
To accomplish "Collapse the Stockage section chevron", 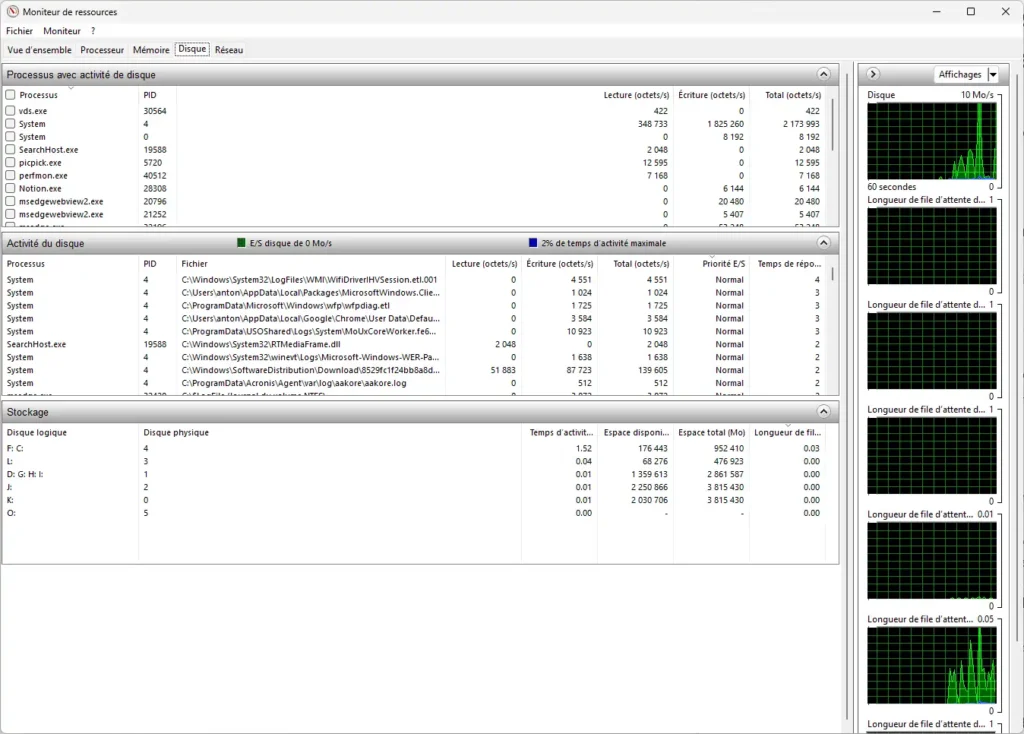I will point(823,411).
